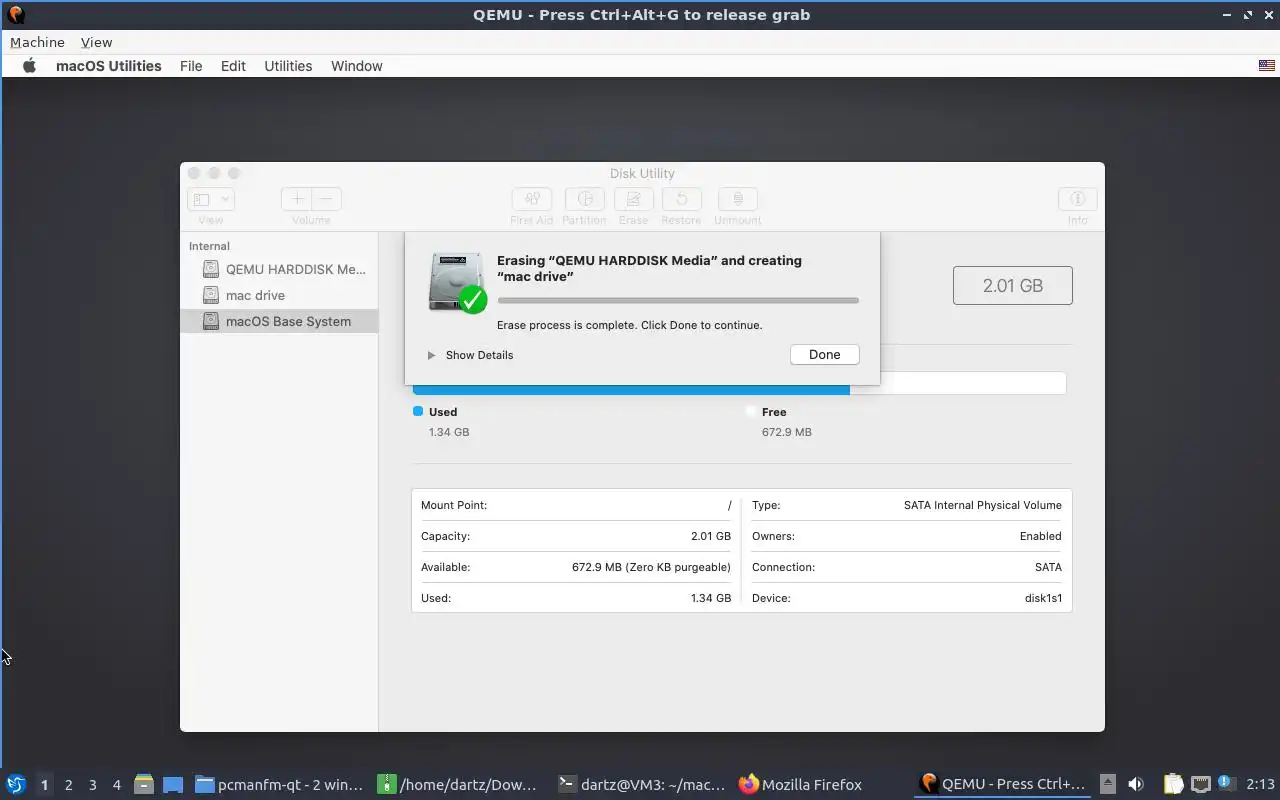Click the remove volume minus button
This screenshot has height=800, width=1280.
[x=327, y=199]
